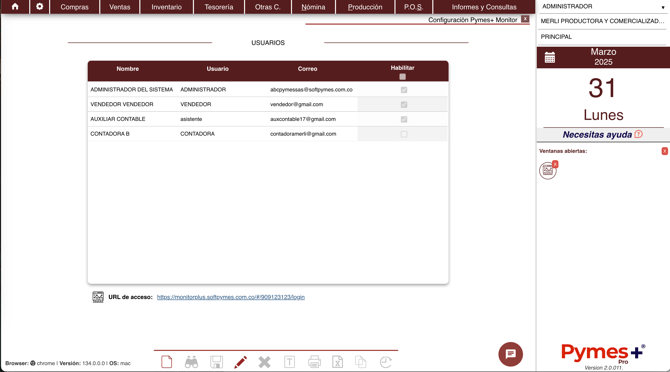Toggle Habilitar checkbox for VENDEDOR VENDEDOR
Image resolution: width=670 pixels, height=372 pixels.
[404, 105]
